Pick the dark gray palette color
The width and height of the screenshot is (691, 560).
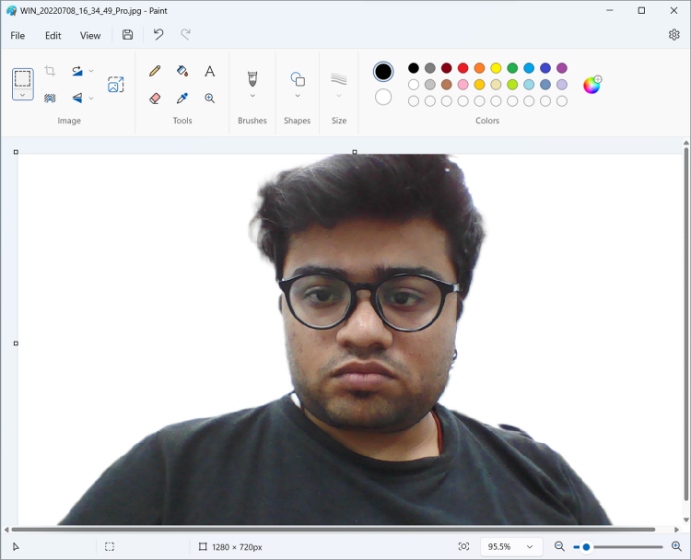click(x=430, y=68)
